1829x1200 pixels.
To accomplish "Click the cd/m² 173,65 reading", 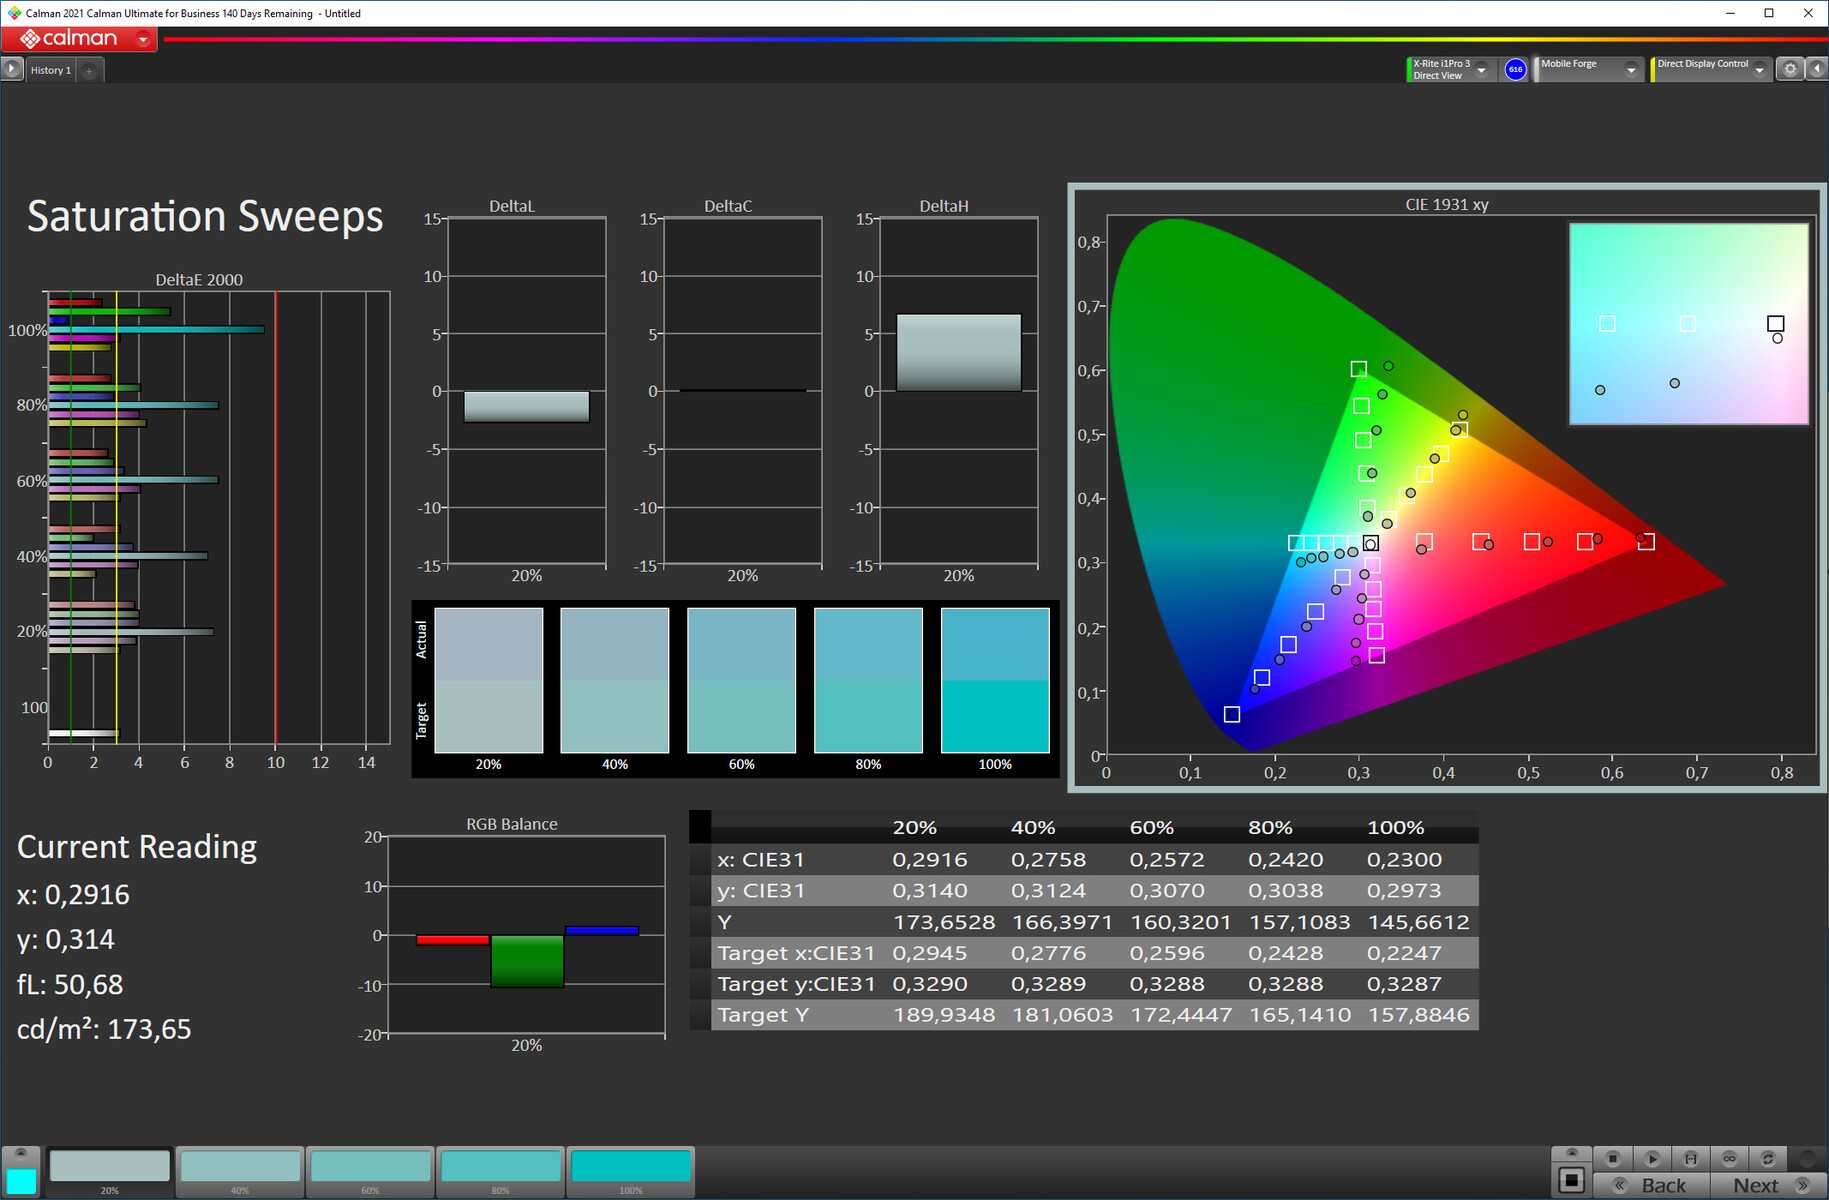I will (x=104, y=1029).
